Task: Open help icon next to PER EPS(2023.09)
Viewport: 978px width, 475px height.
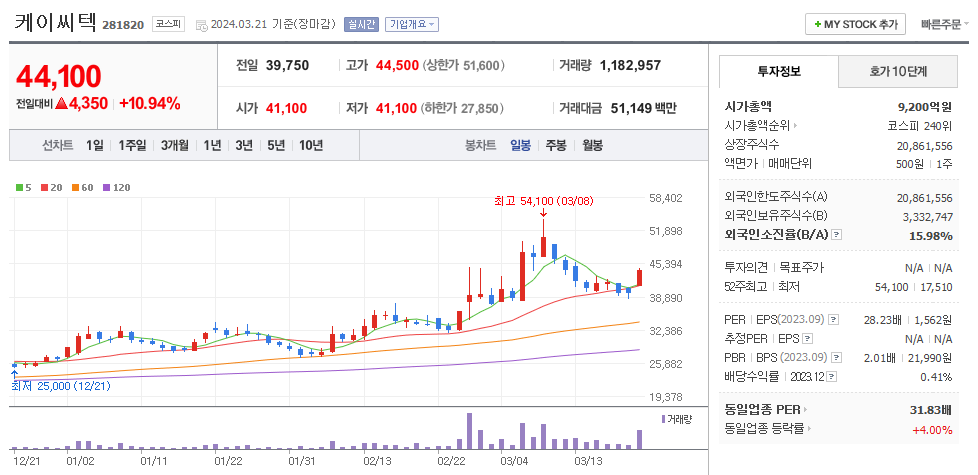Action: click(x=835, y=320)
